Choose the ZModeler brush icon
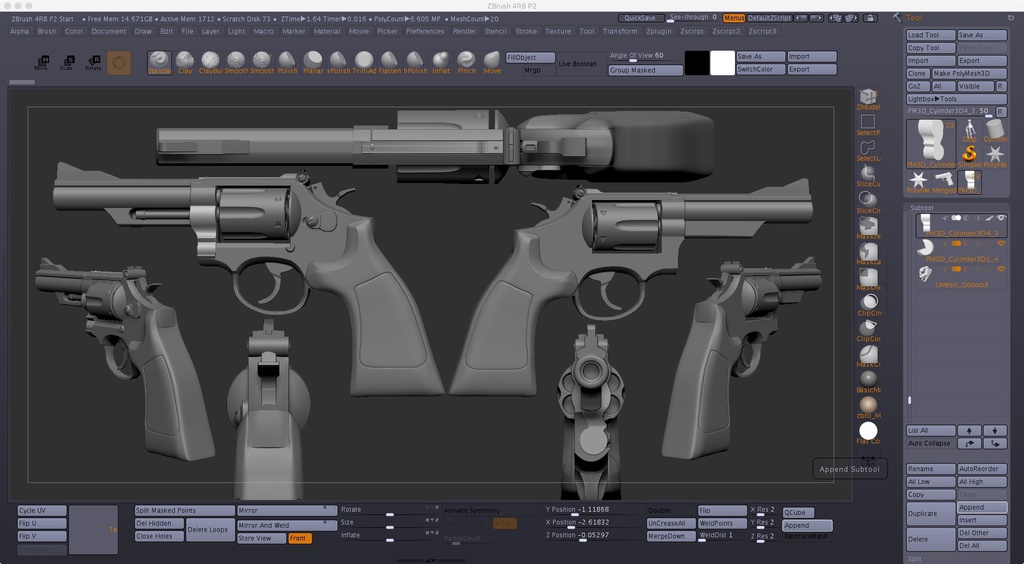1024x564 pixels. point(868,99)
